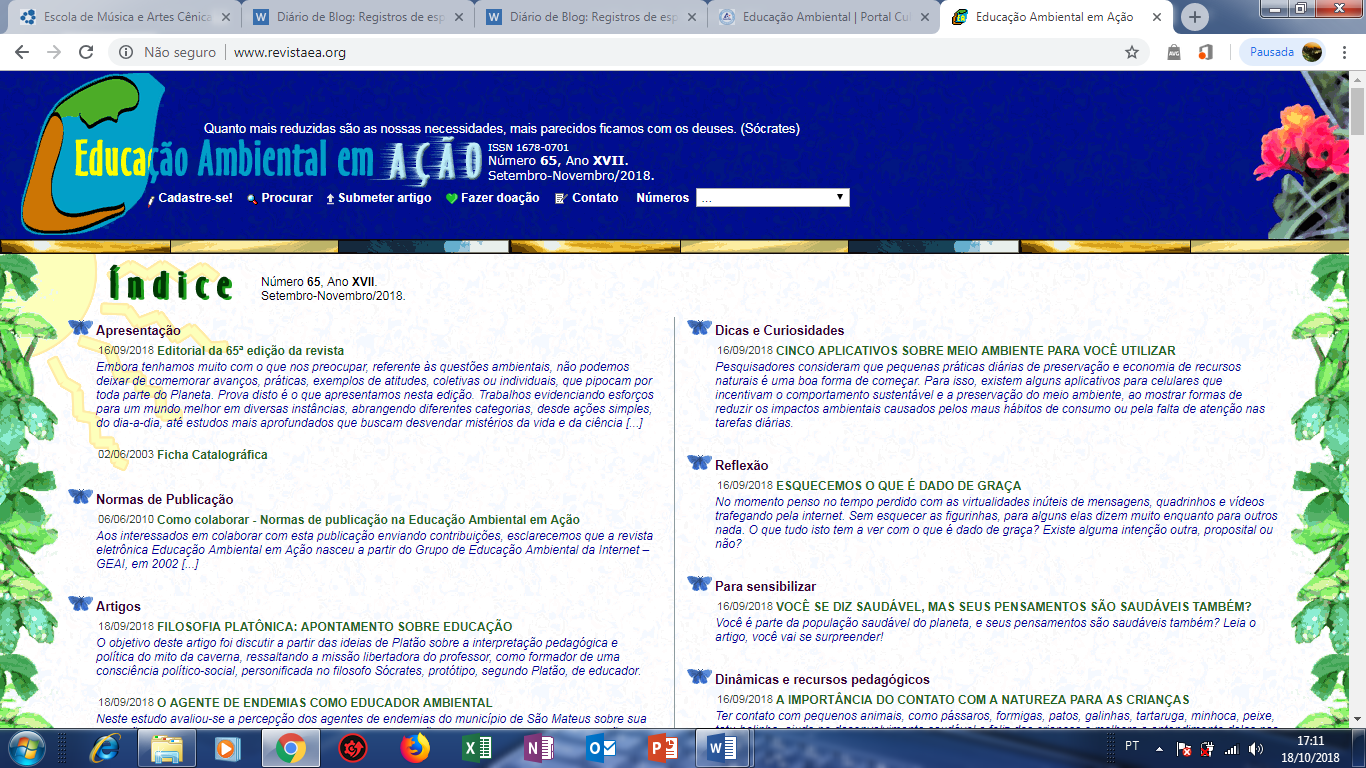Expand the Números dropdown
1366x768 pixels.
772,198
